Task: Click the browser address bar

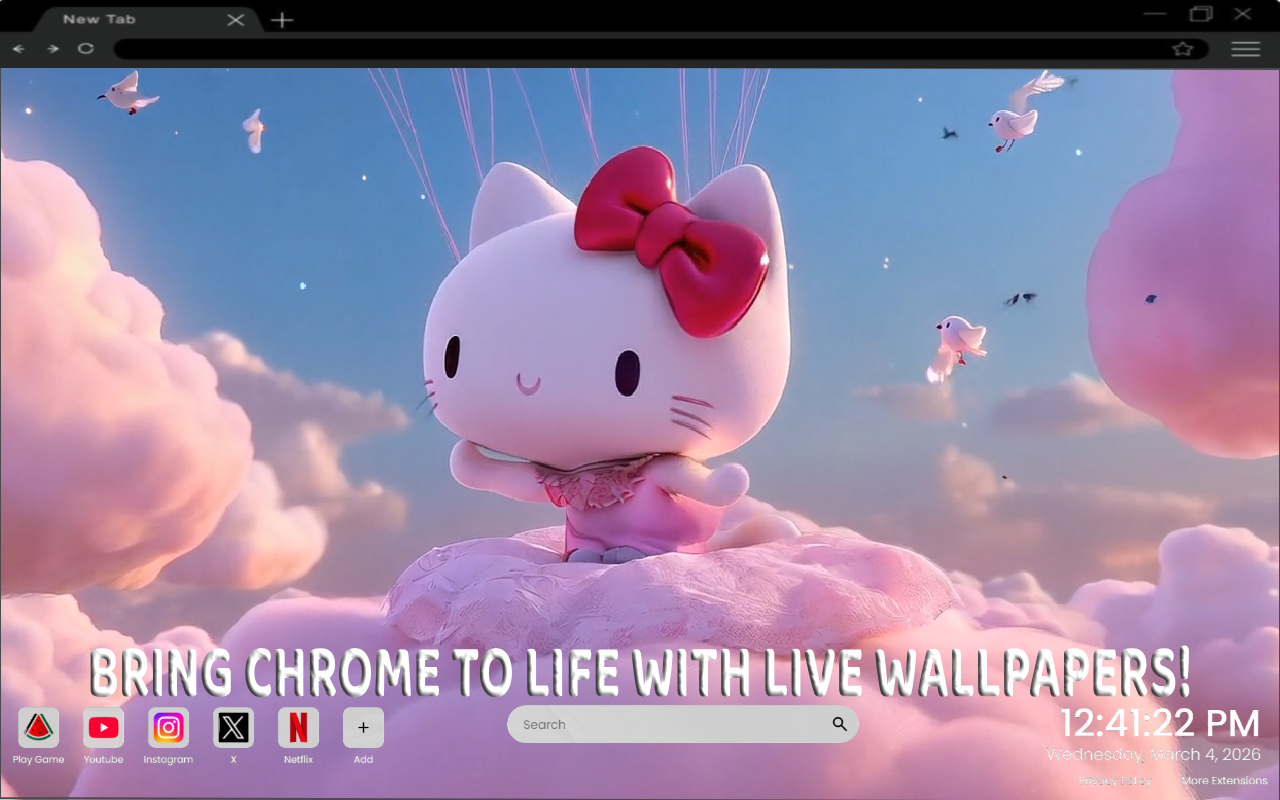Action: coord(661,49)
